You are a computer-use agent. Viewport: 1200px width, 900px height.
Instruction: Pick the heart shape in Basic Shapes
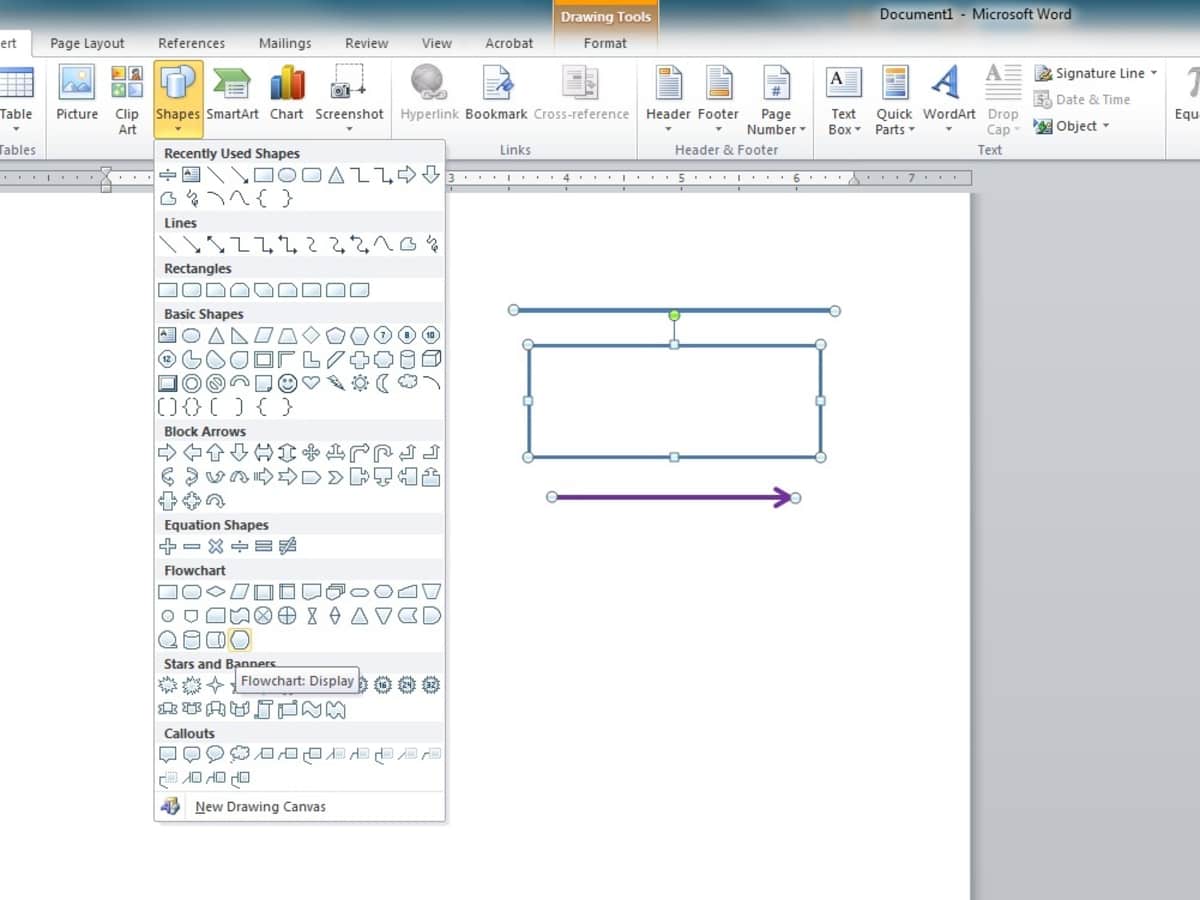(x=311, y=383)
